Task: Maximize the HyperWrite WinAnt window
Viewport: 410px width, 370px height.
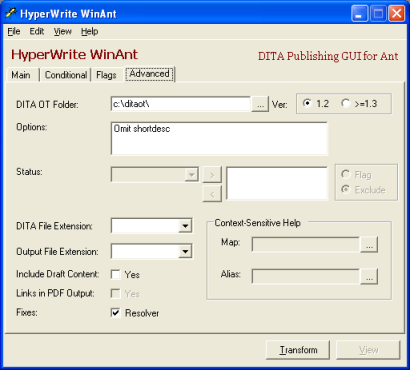Action: pos(378,14)
